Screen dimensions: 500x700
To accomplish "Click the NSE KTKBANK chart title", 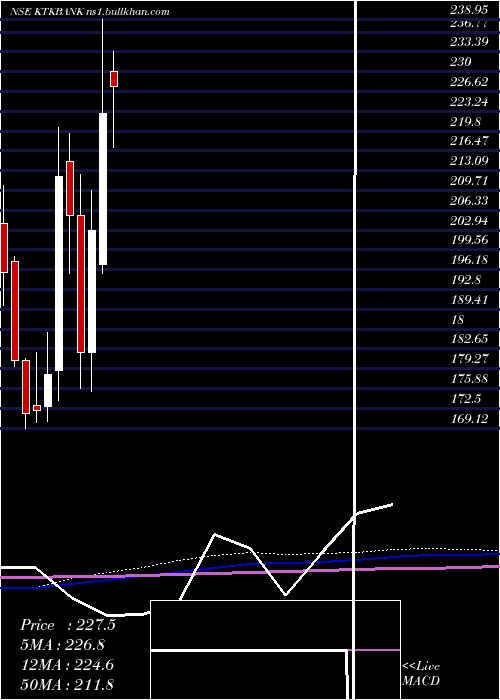I will pyautogui.click(x=90, y=12).
